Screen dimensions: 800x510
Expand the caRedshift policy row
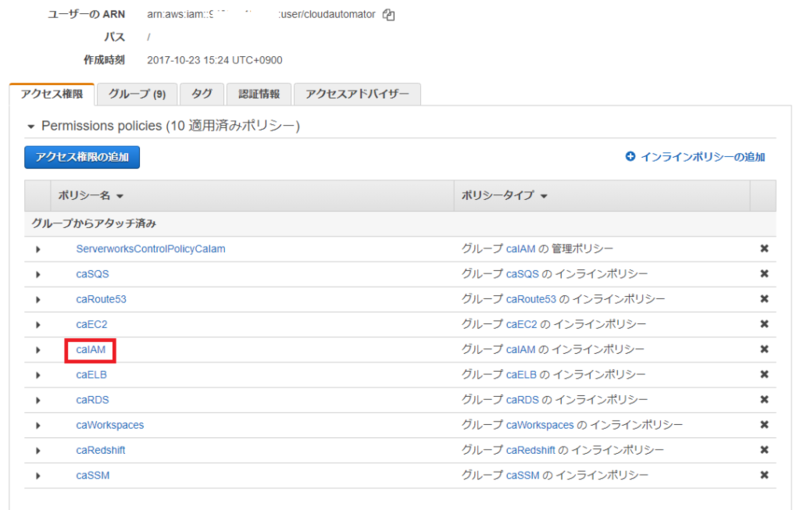click(38, 450)
